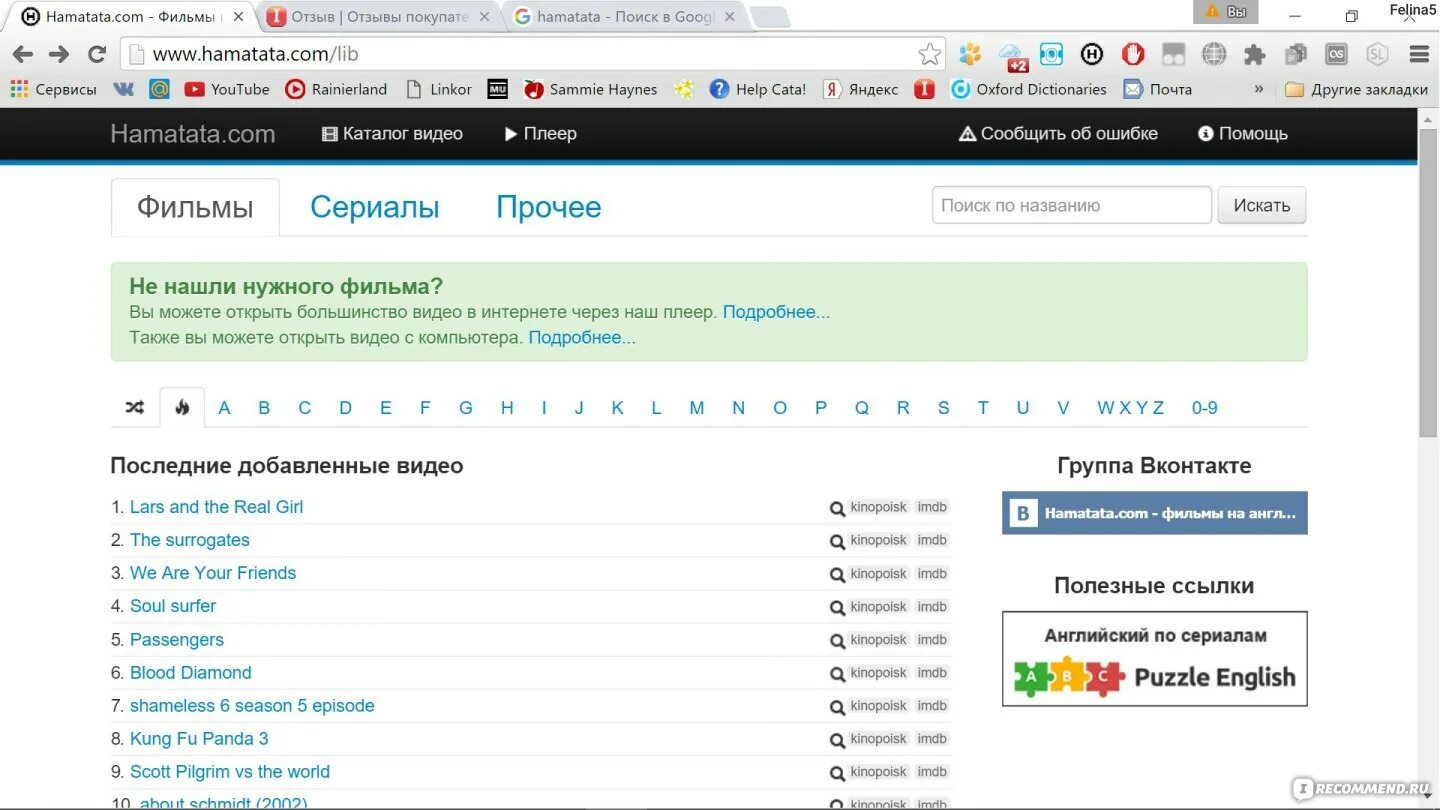
Task: Open the MU bookmark icon
Action: pos(498,89)
